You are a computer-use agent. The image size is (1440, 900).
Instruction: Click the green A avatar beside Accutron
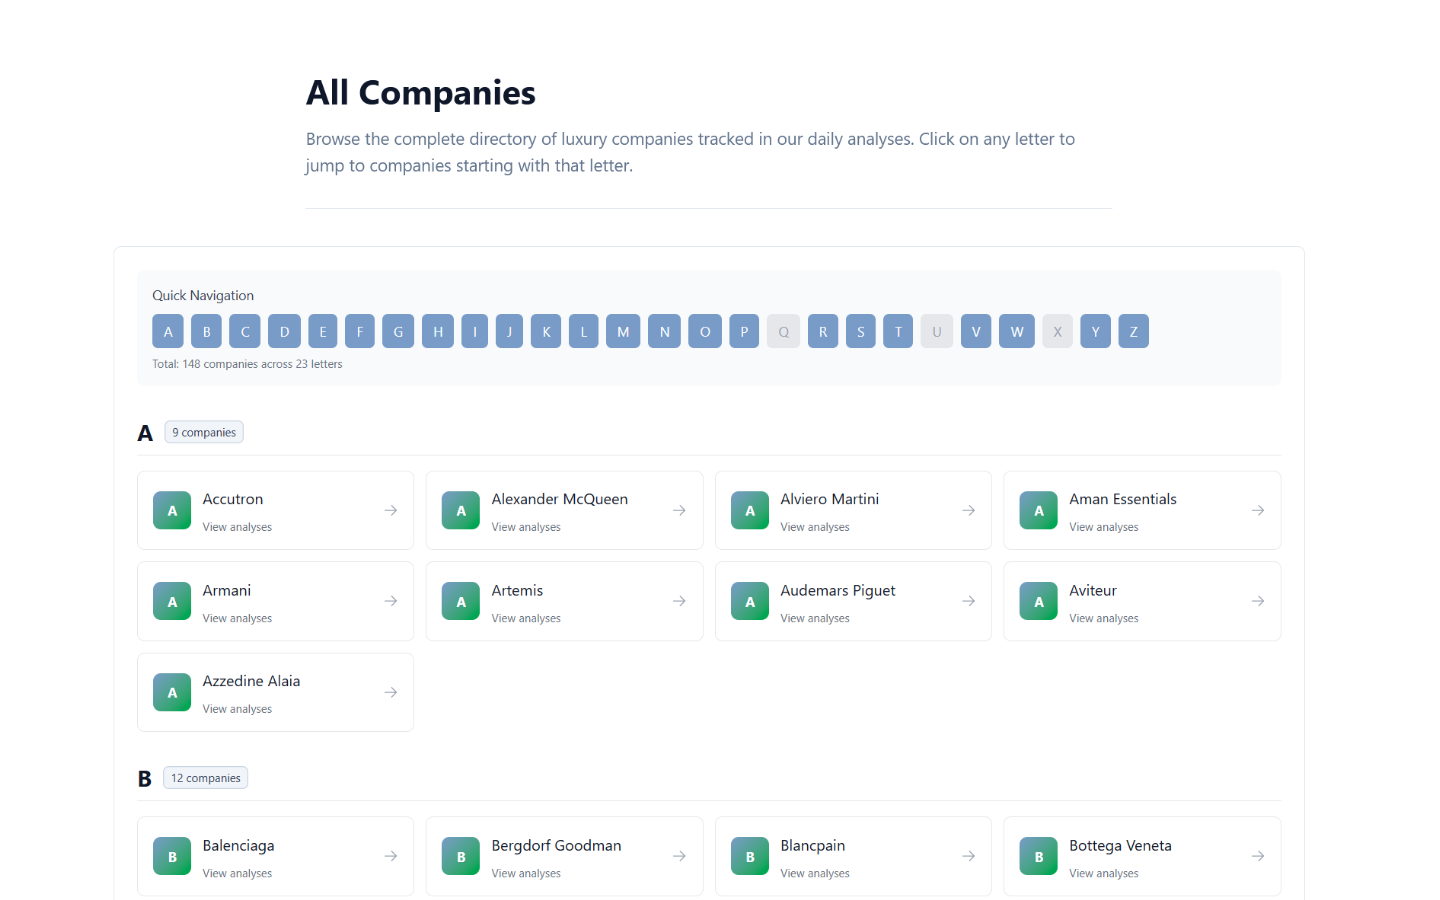click(x=172, y=510)
